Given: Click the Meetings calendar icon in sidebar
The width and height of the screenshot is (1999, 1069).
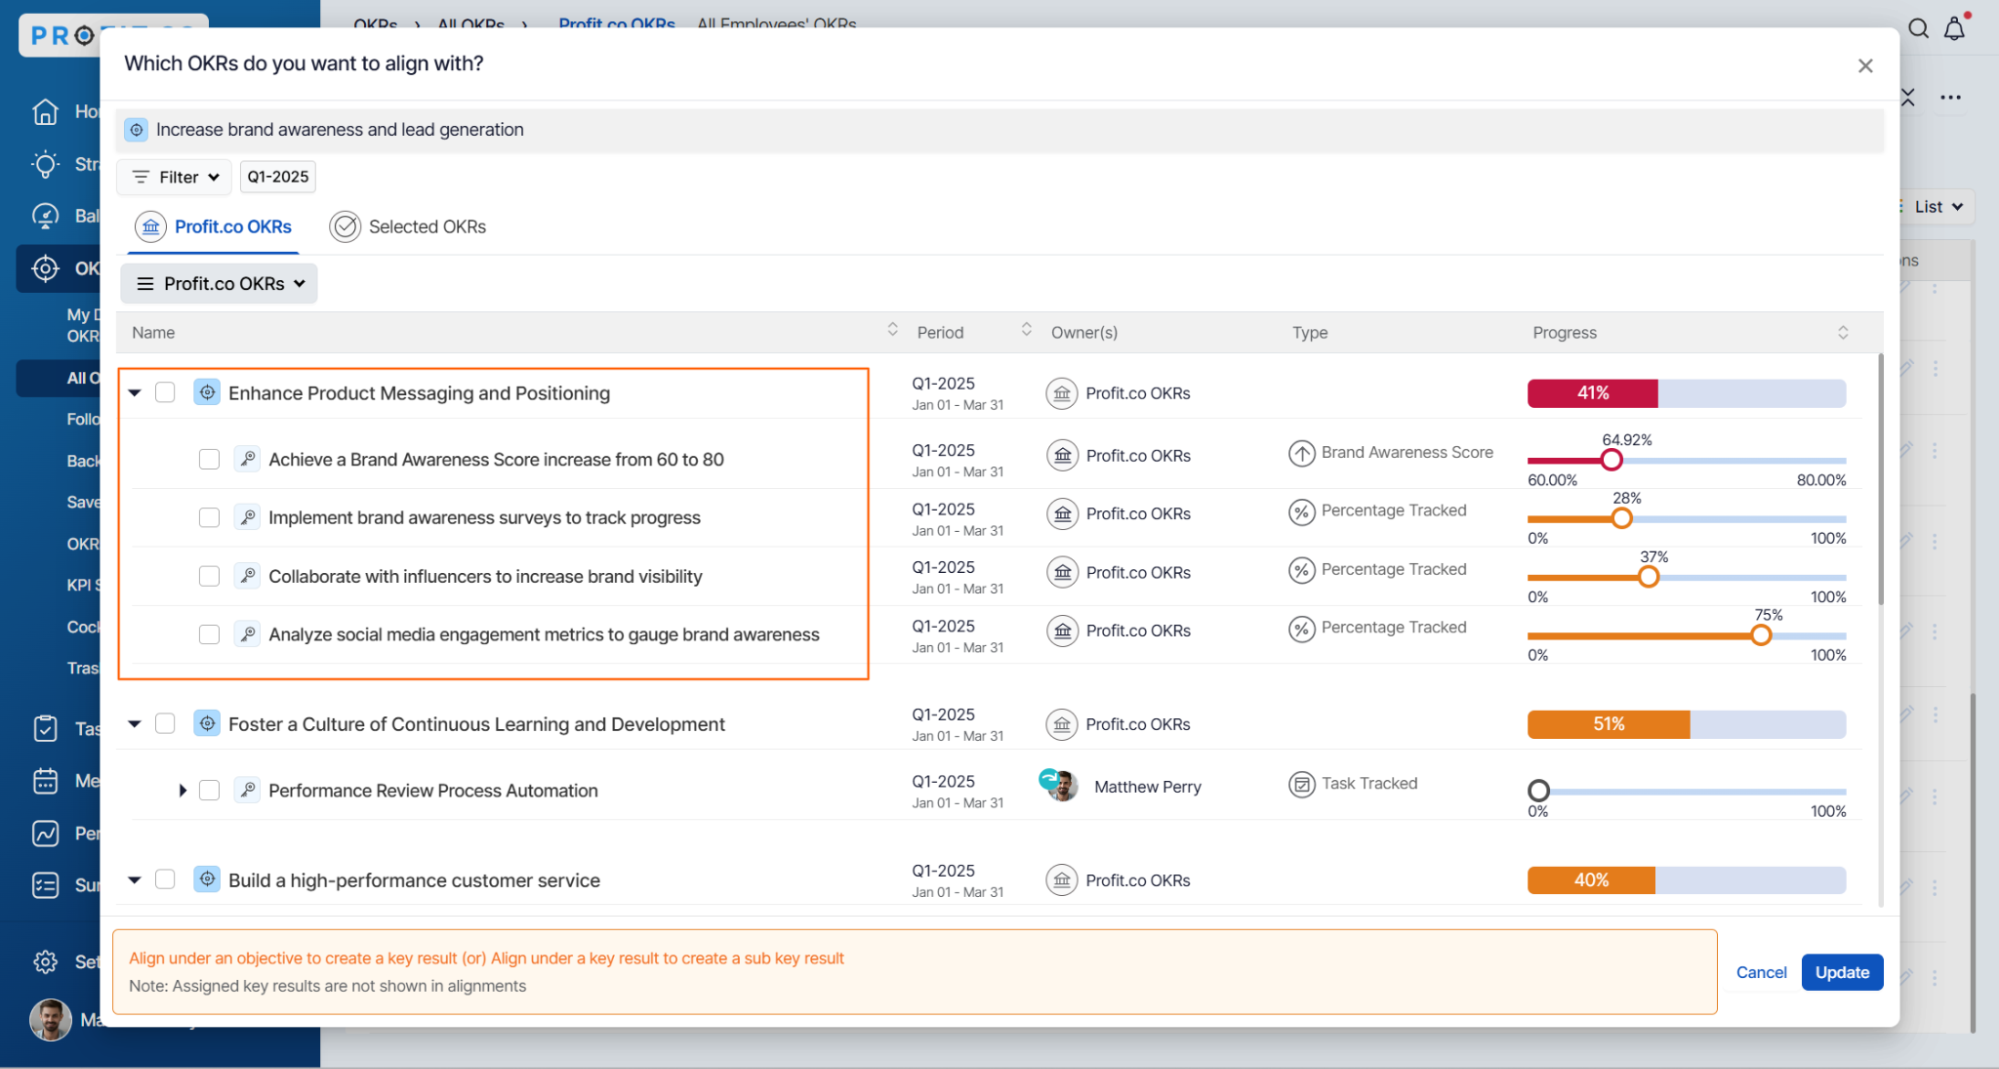Looking at the screenshot, I should [45, 780].
